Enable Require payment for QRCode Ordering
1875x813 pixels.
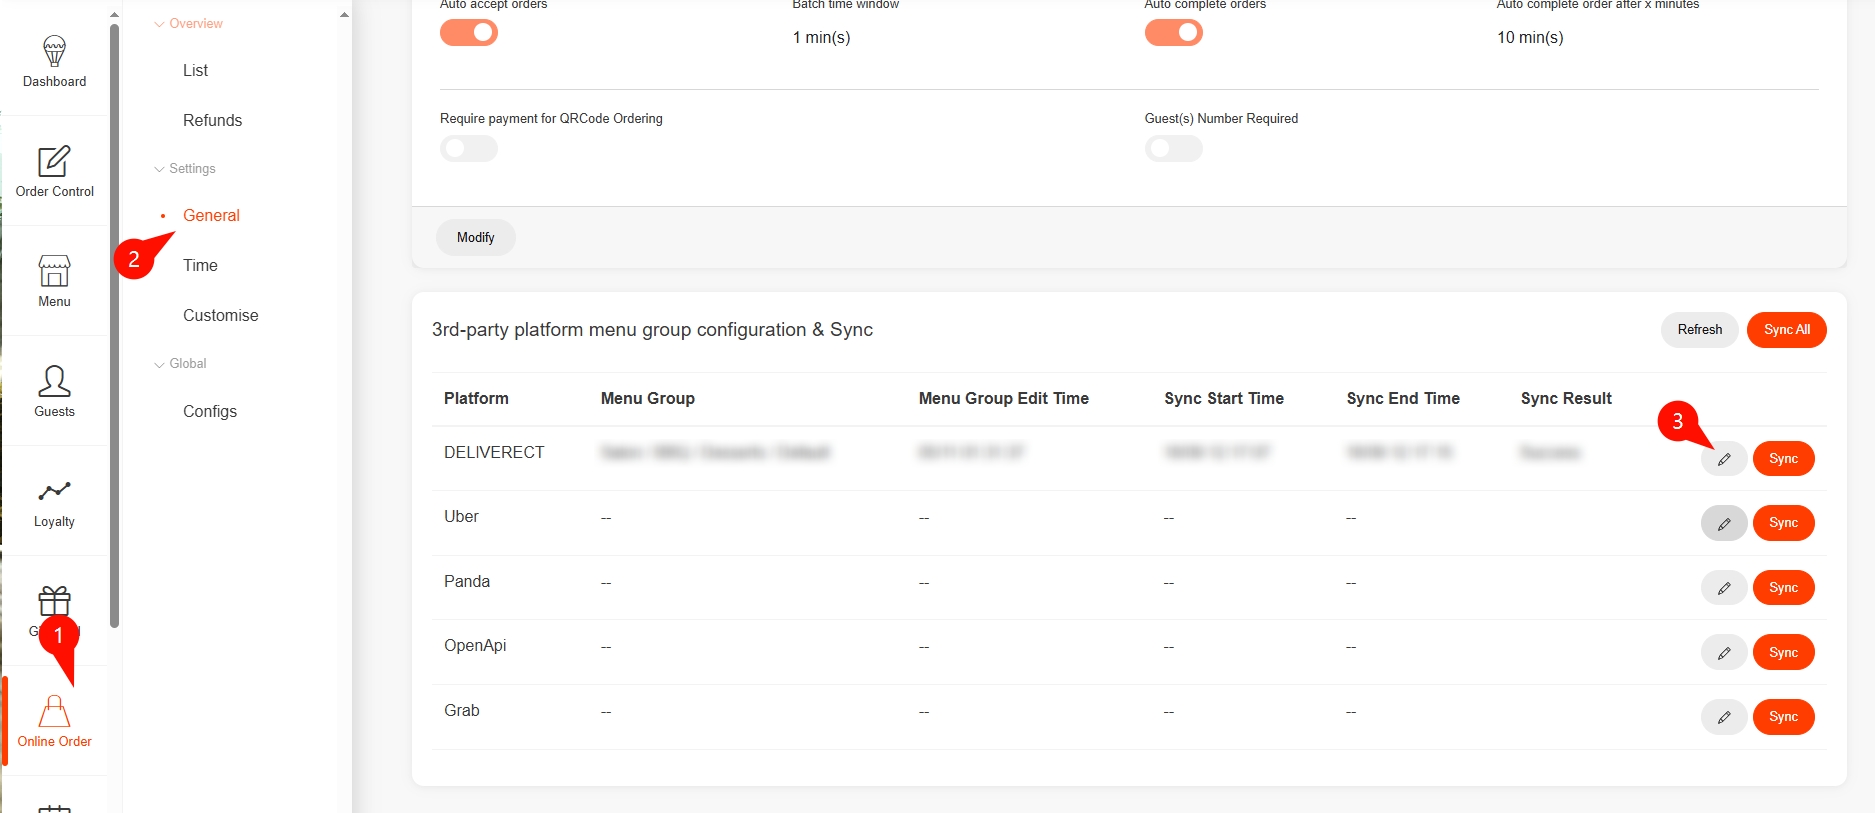(x=469, y=149)
